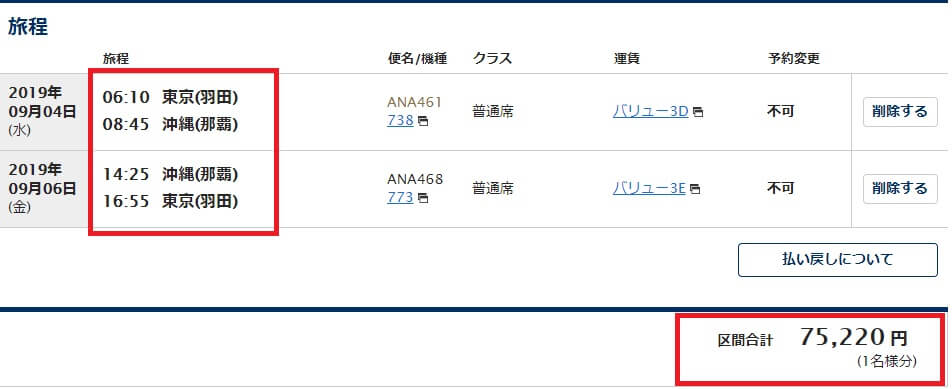The height and width of the screenshot is (389, 952).
Task: Open the バリュー3E fare details link
Action: tap(649, 189)
